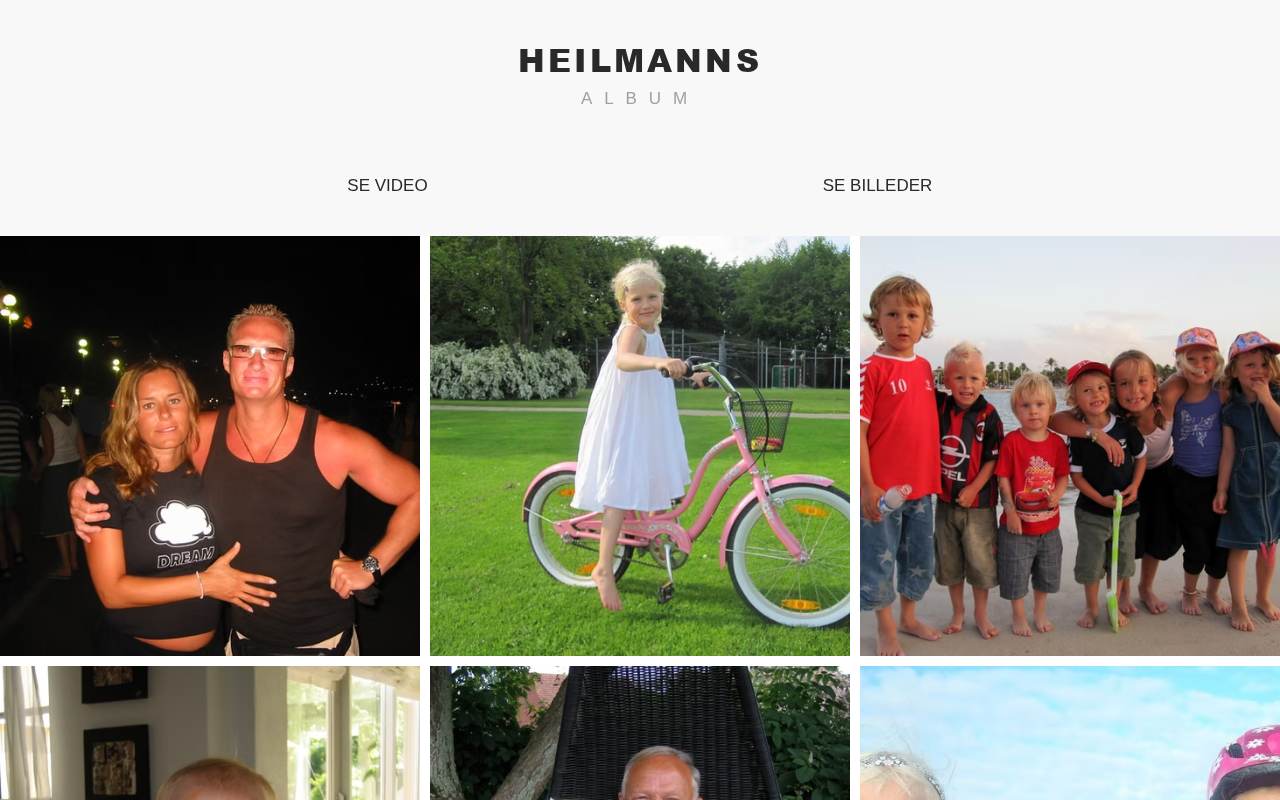Open the girl on pink bicycle photo
This screenshot has height=800, width=1280.
coord(640,446)
